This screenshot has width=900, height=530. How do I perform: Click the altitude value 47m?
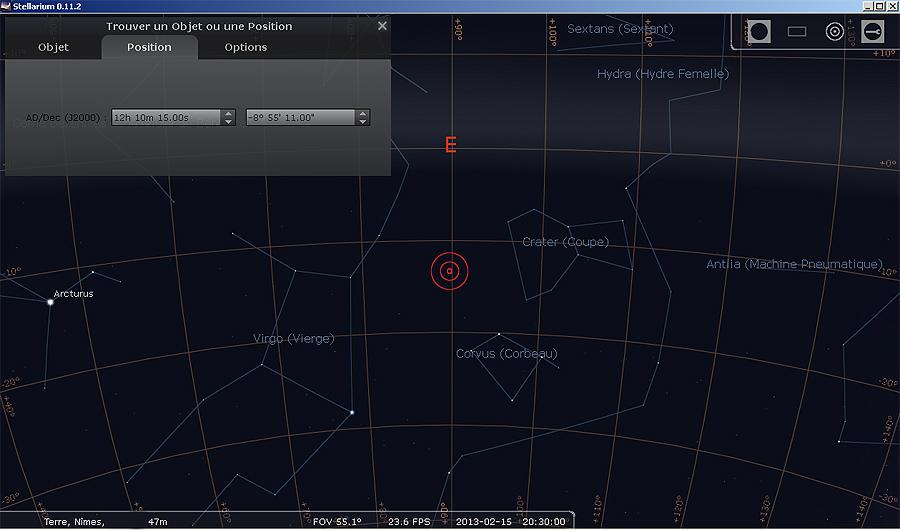click(x=158, y=521)
